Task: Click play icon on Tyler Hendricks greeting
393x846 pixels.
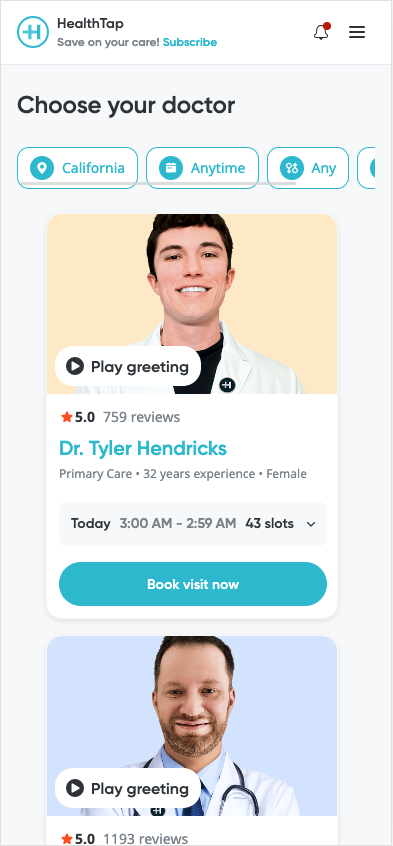Action: click(x=75, y=366)
